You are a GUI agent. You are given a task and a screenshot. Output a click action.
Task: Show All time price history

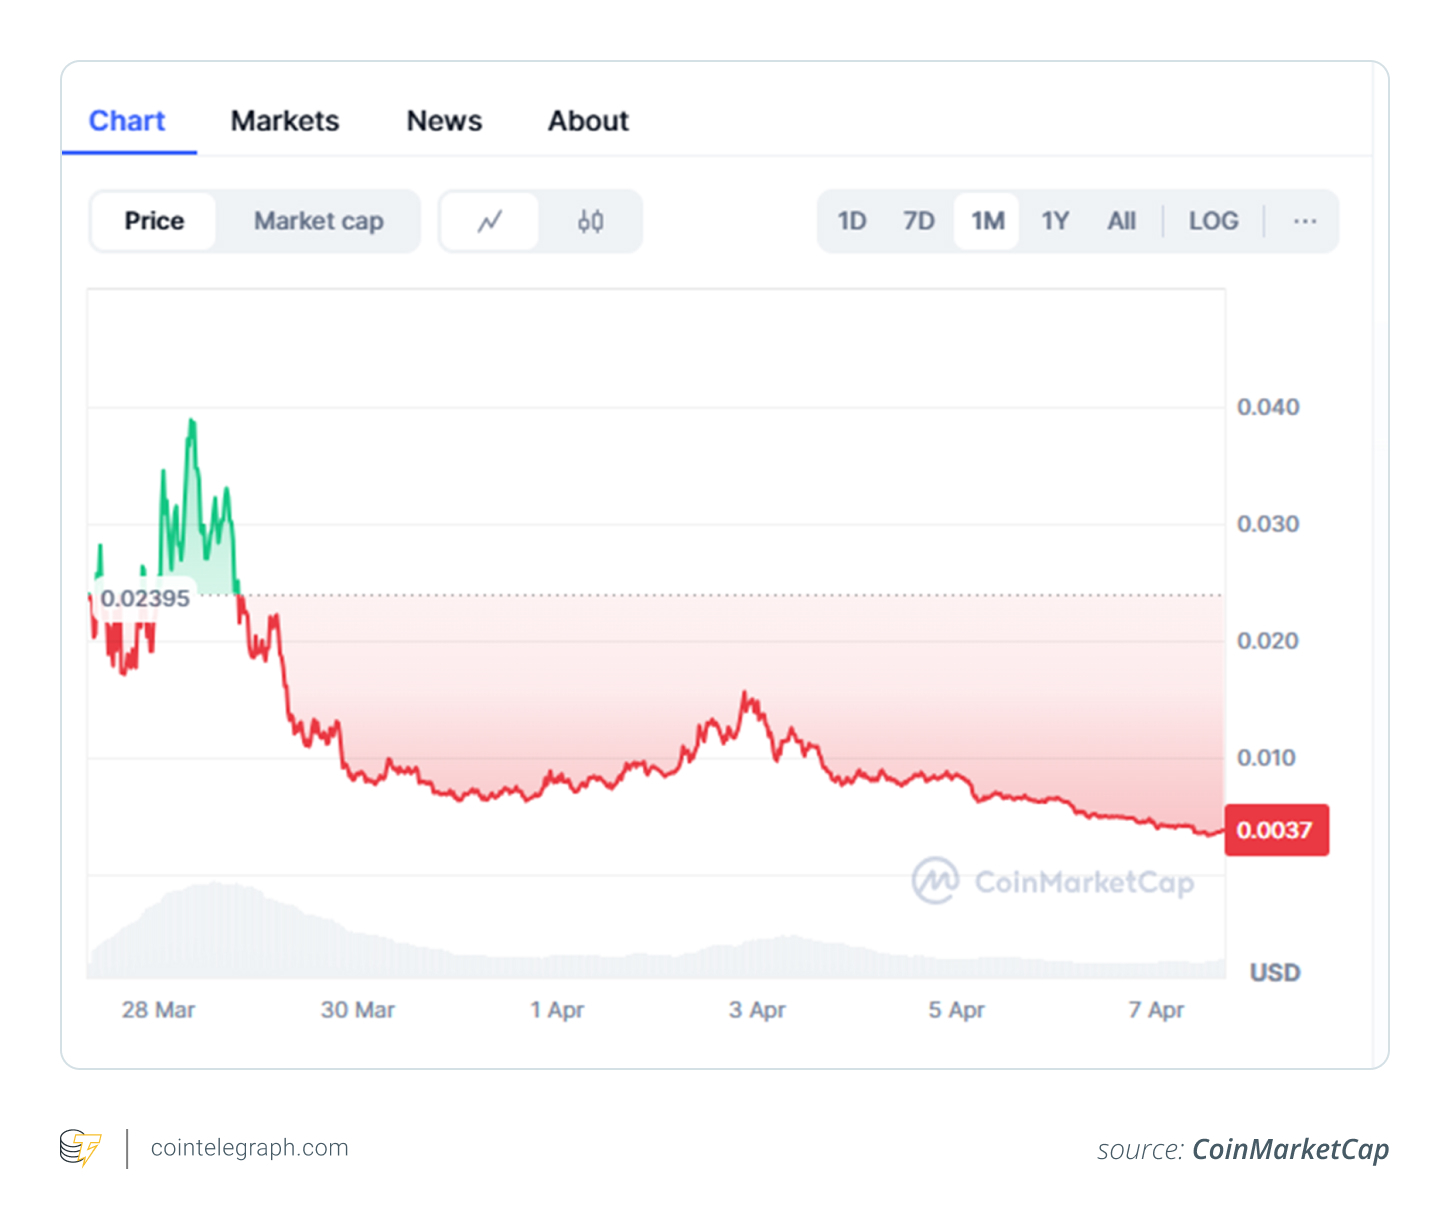1121,221
